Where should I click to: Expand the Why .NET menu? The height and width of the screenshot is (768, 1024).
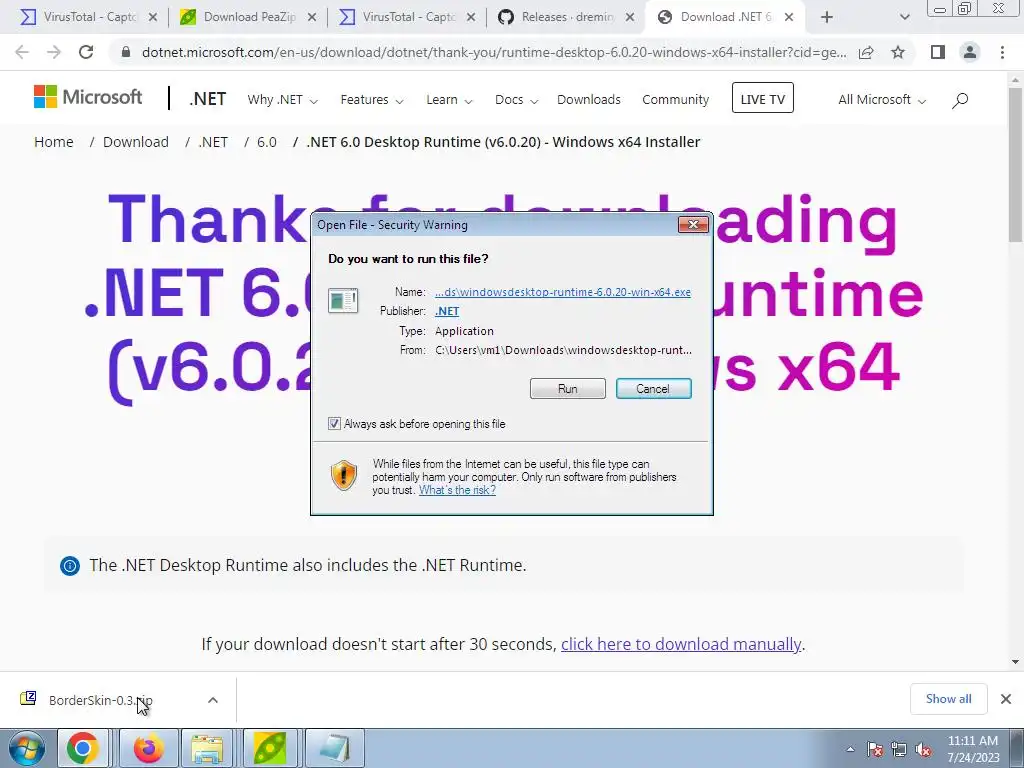click(x=282, y=100)
